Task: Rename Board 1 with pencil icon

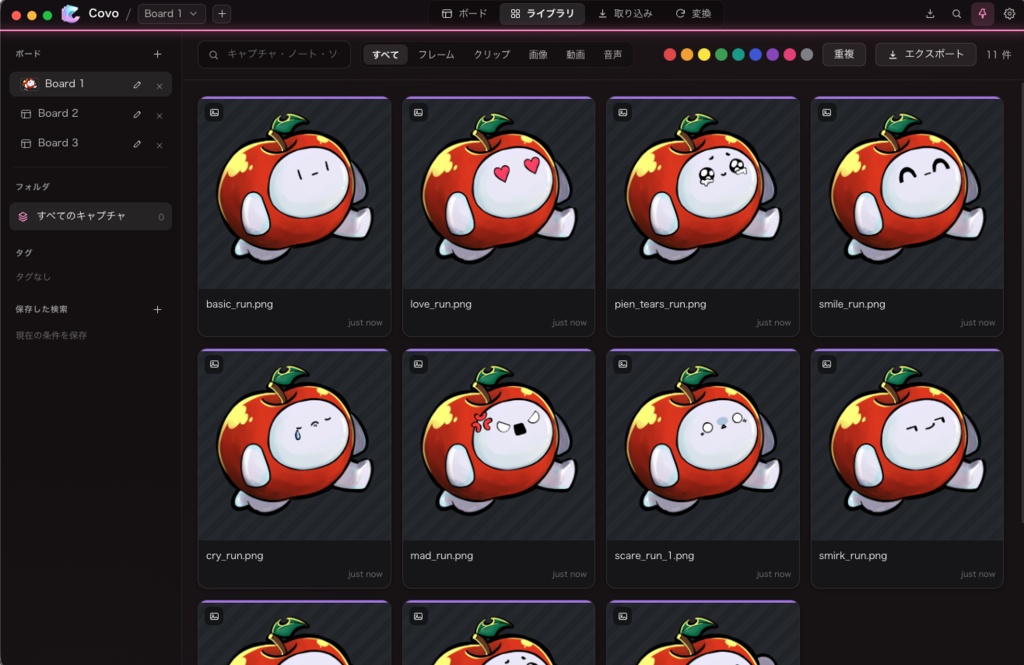Action: [x=137, y=85]
